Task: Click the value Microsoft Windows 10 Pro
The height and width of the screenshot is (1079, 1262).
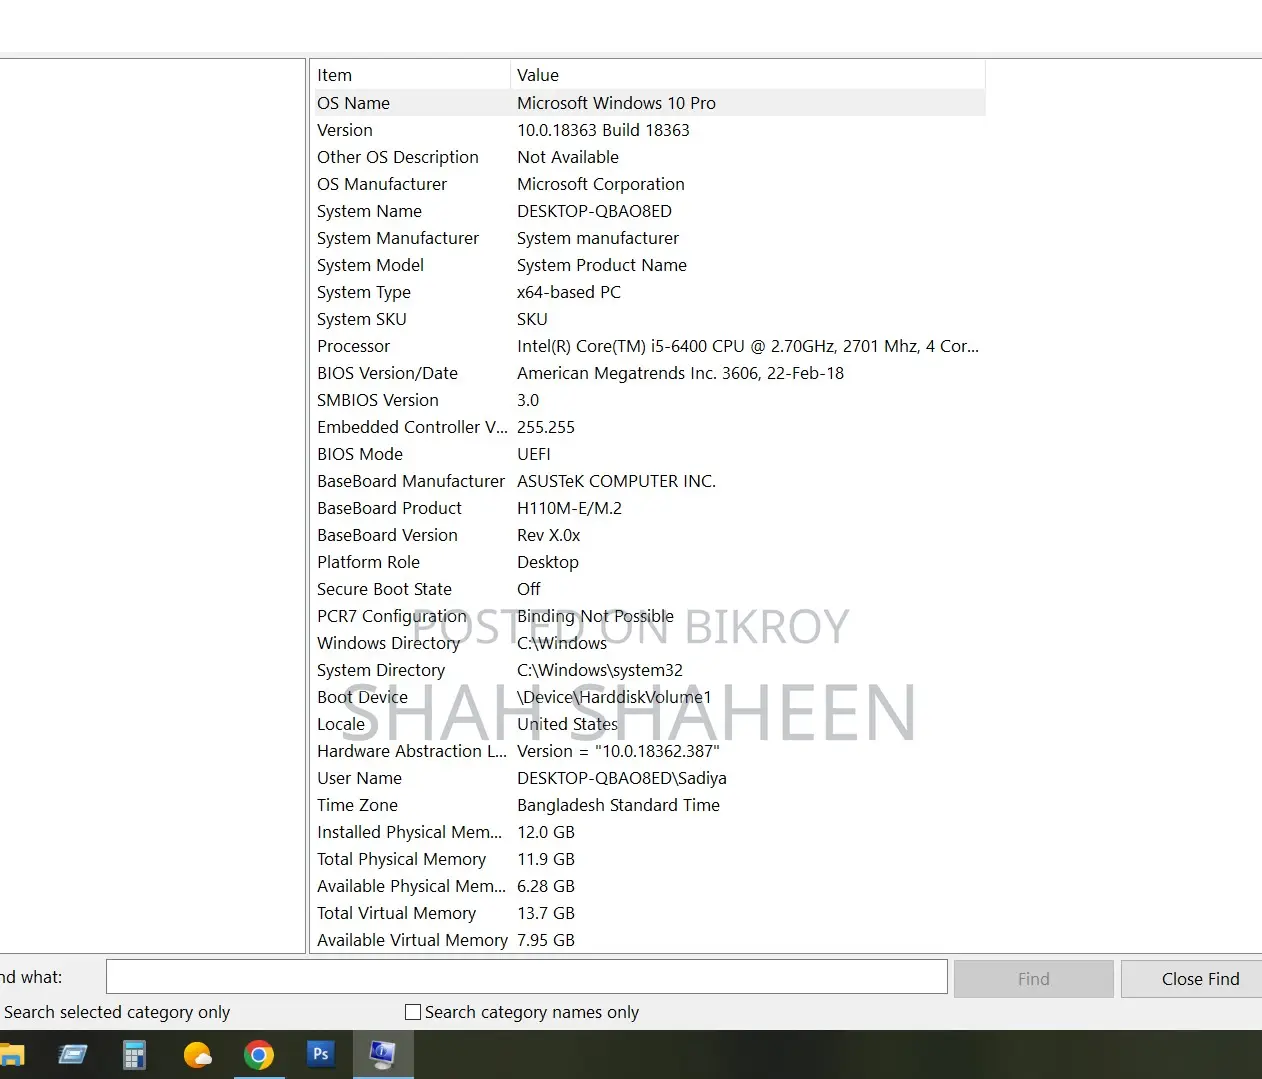Action: click(616, 103)
